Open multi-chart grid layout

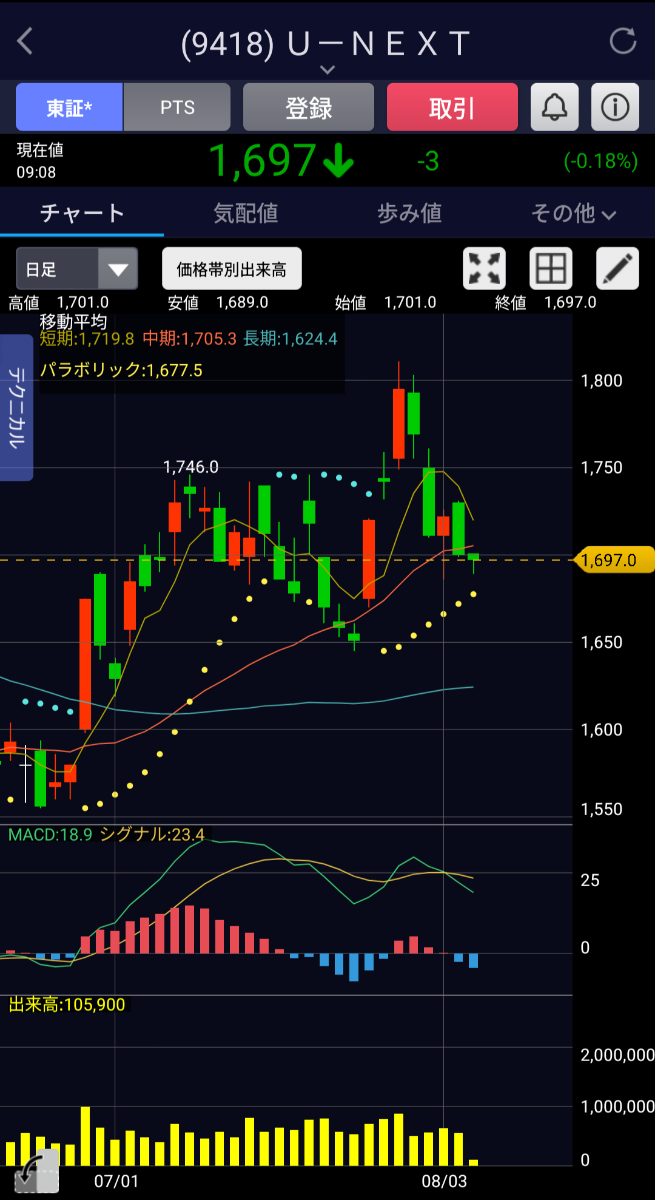[x=551, y=268]
